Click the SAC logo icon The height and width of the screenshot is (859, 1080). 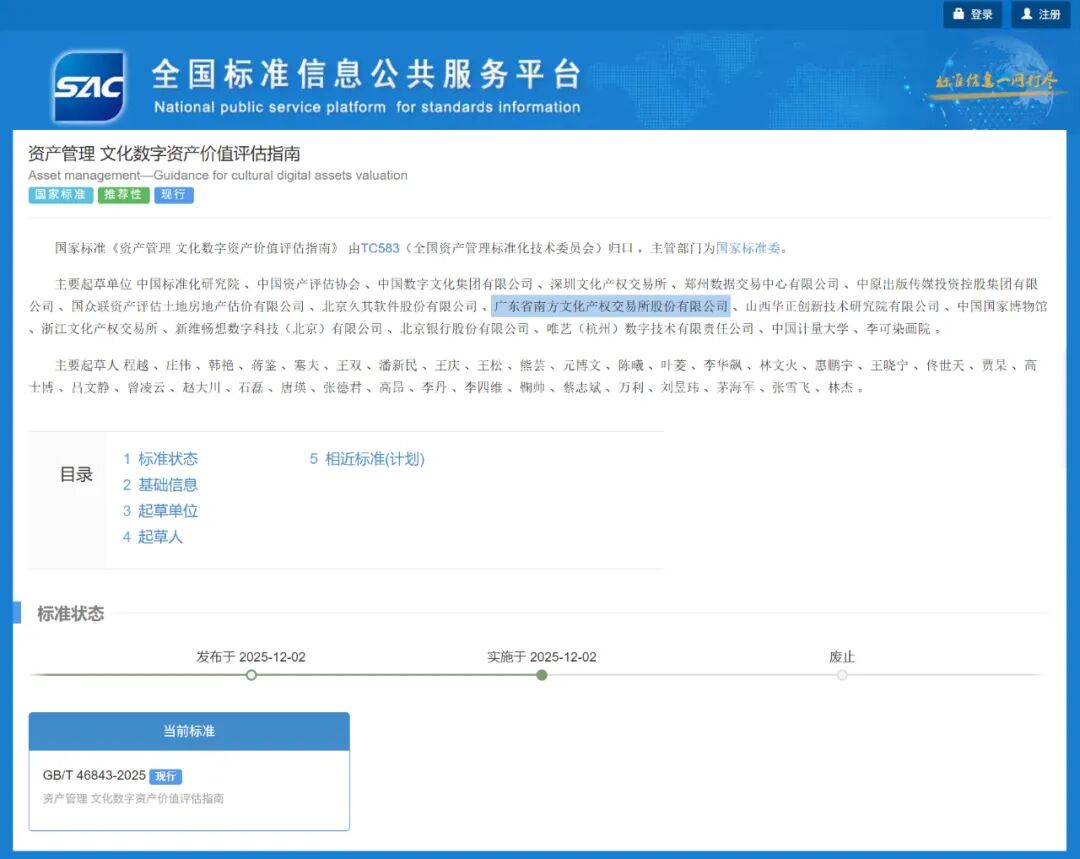point(89,87)
